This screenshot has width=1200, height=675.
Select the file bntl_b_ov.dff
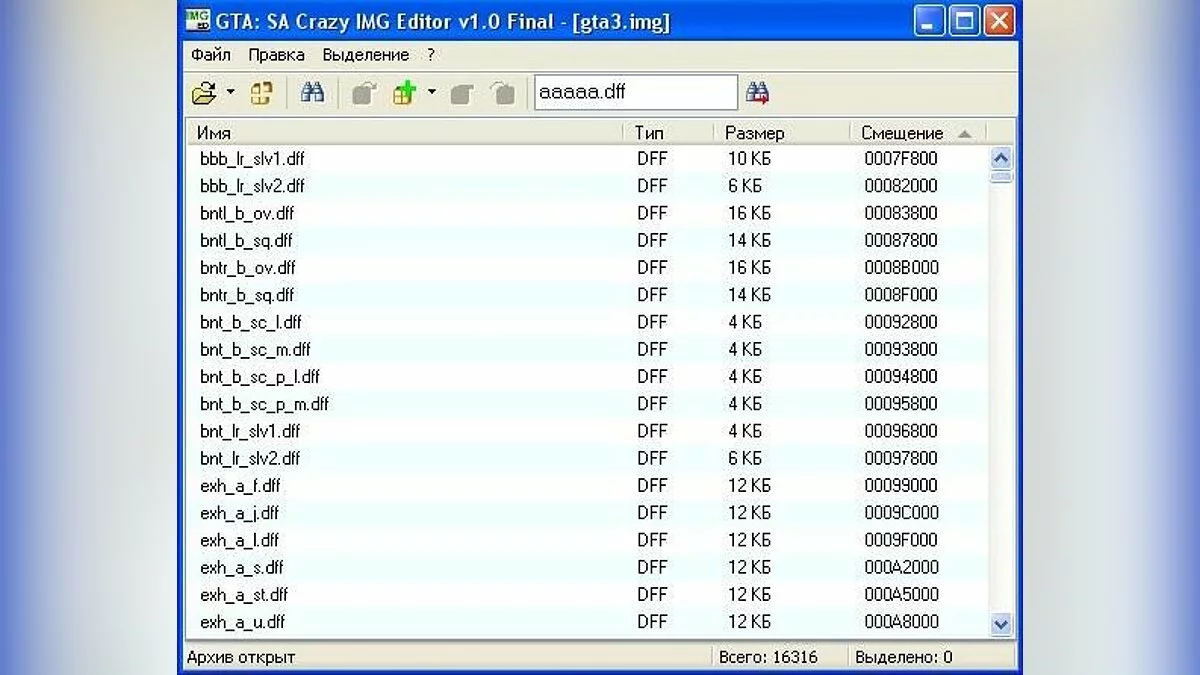[x=247, y=213]
